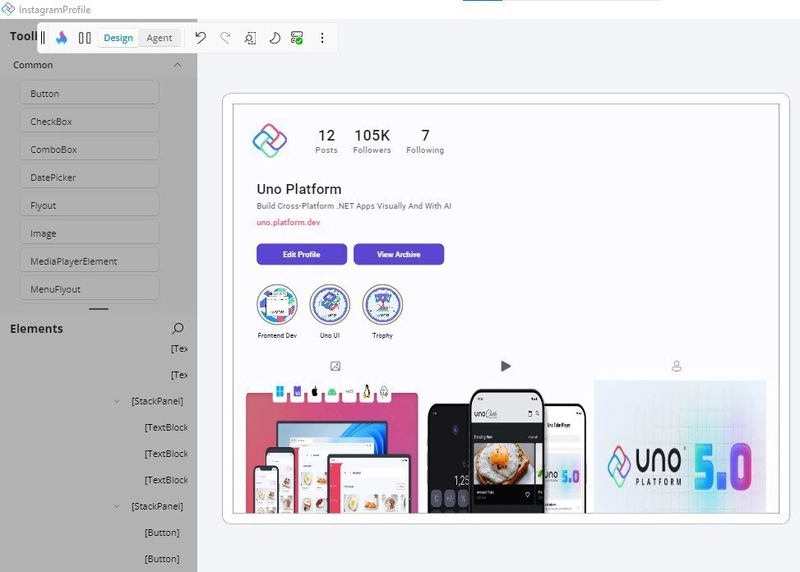The height and width of the screenshot is (572, 800).
Task: Click the Hot Reload flame icon
Action: coord(62,38)
